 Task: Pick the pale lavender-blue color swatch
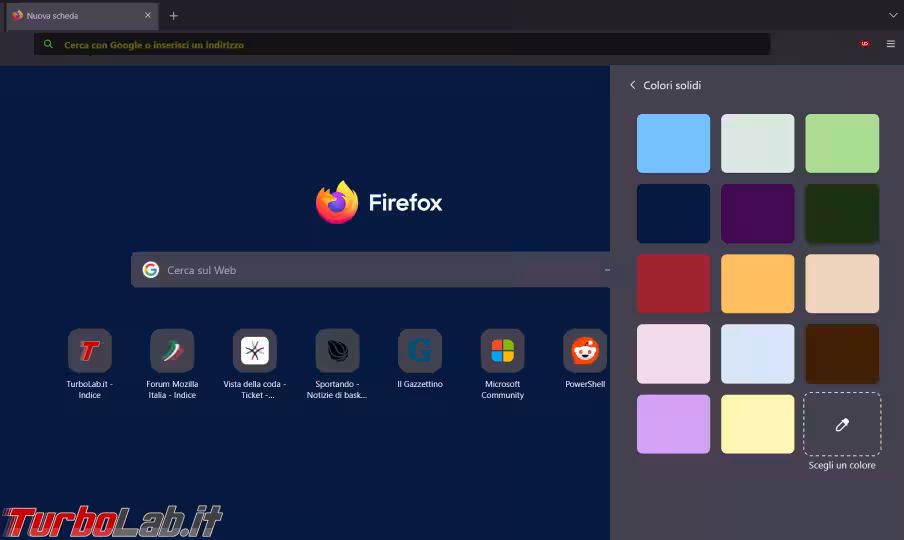758,354
